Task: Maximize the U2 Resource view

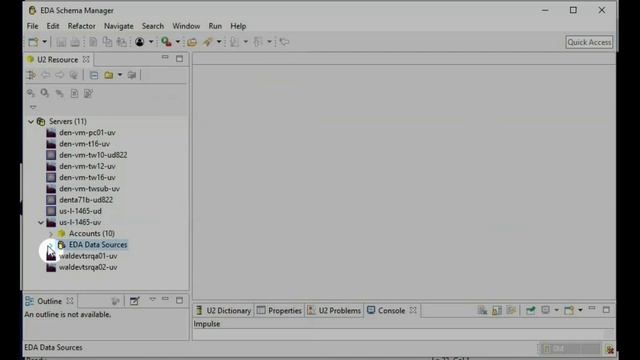Action: pyautogui.click(x=179, y=59)
